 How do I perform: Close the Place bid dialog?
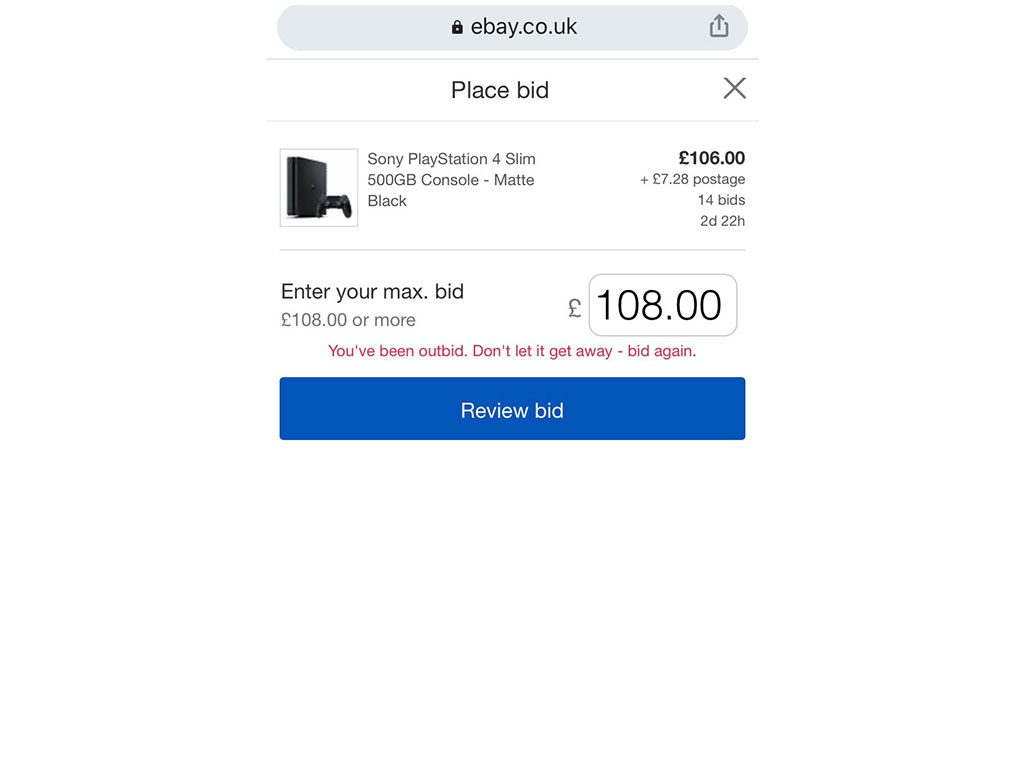tap(735, 88)
